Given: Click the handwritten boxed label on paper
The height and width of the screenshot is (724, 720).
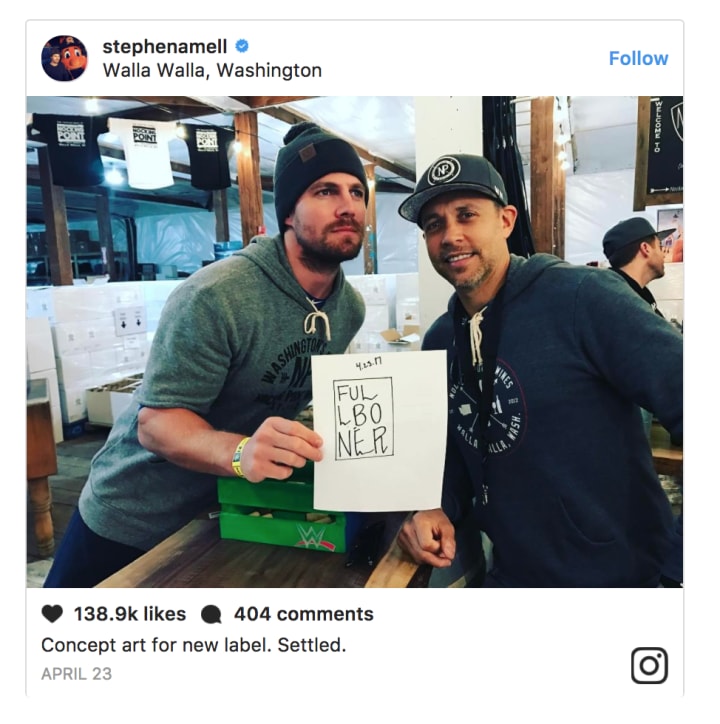Looking at the screenshot, I should coord(363,419).
